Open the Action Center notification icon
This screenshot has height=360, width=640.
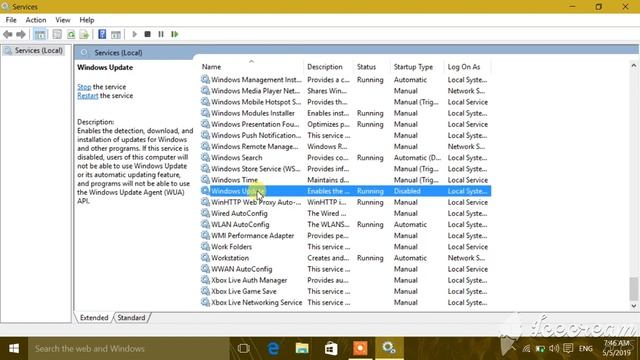pos(568,349)
